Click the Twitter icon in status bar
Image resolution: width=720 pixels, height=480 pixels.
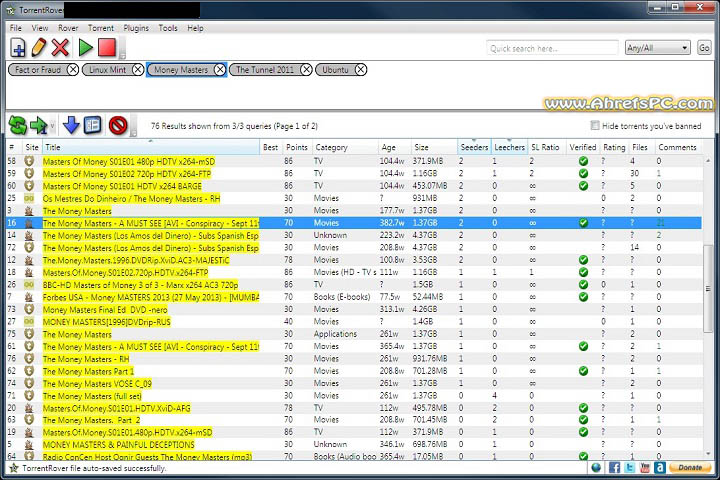point(630,468)
